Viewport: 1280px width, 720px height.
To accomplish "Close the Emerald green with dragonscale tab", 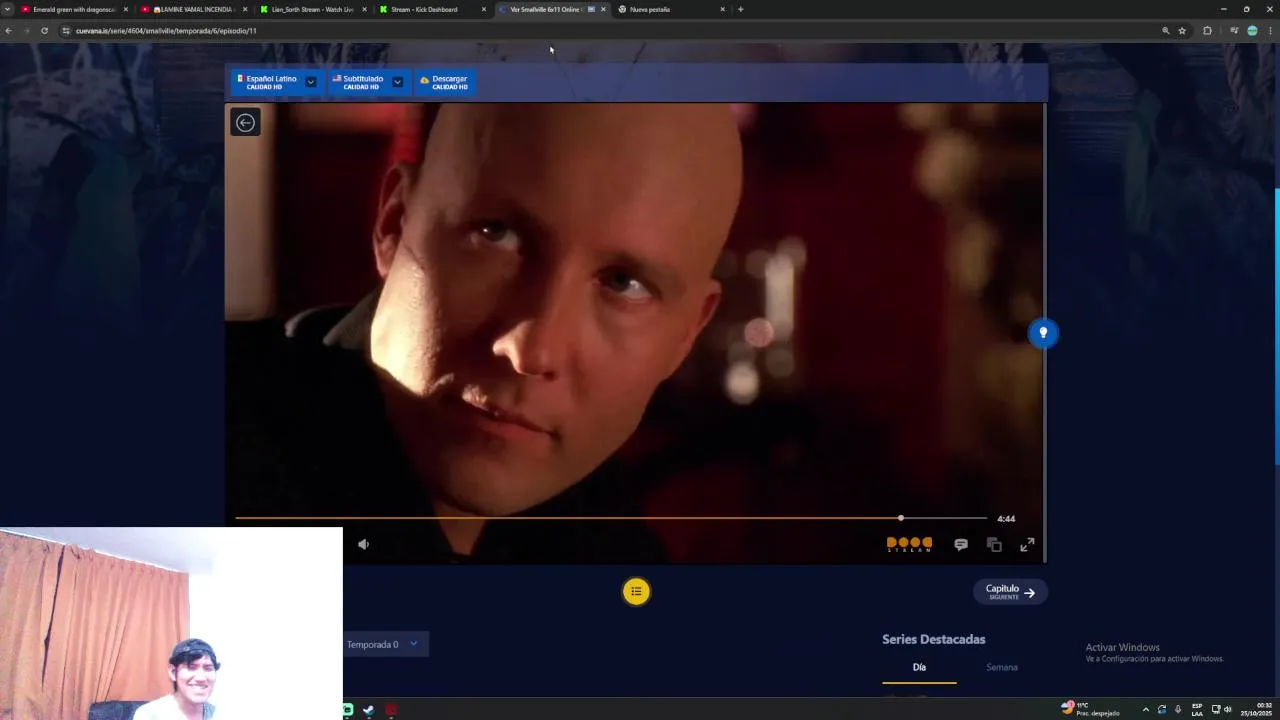I will (126, 9).
